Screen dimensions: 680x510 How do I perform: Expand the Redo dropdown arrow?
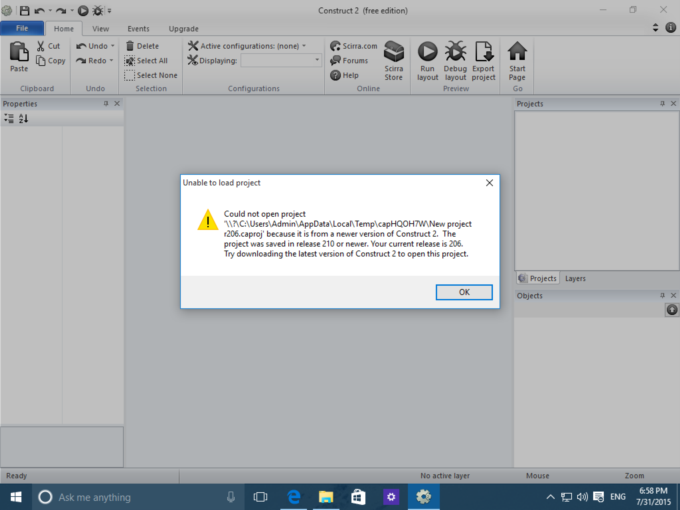111,61
